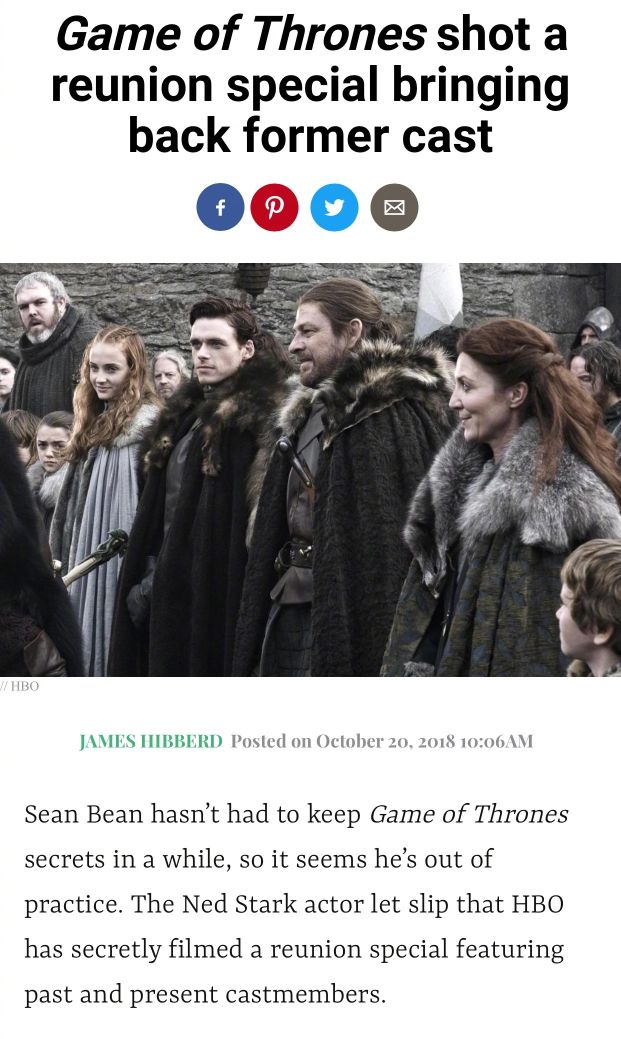Open author James Hibberd's profile link
The height and width of the screenshot is (1039, 621).
coord(151,741)
